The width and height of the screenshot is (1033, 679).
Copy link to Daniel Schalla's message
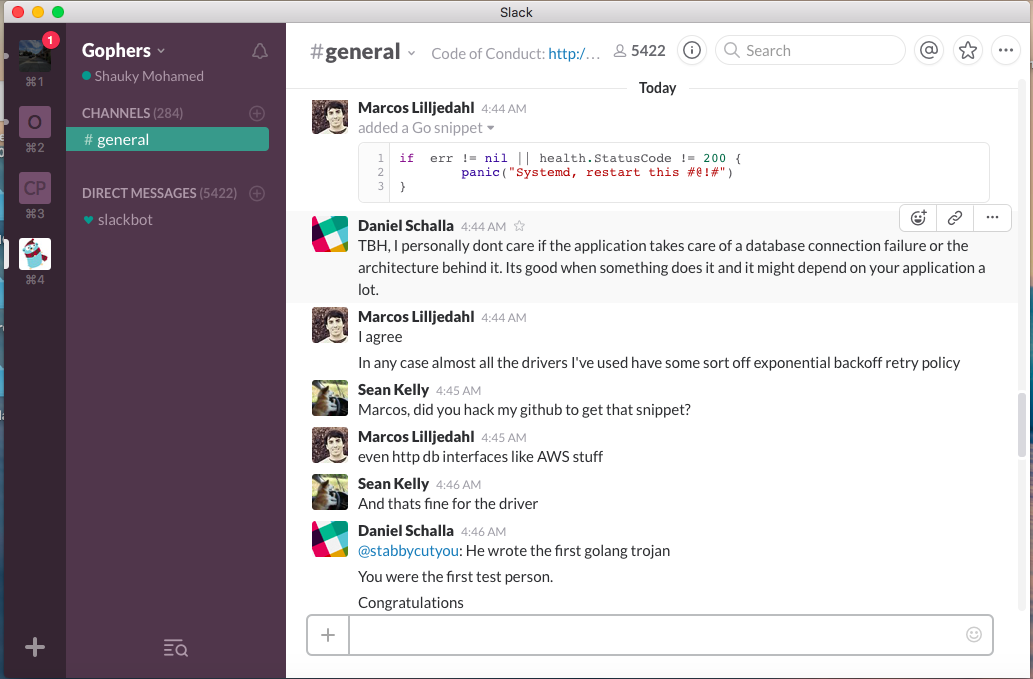click(x=955, y=217)
